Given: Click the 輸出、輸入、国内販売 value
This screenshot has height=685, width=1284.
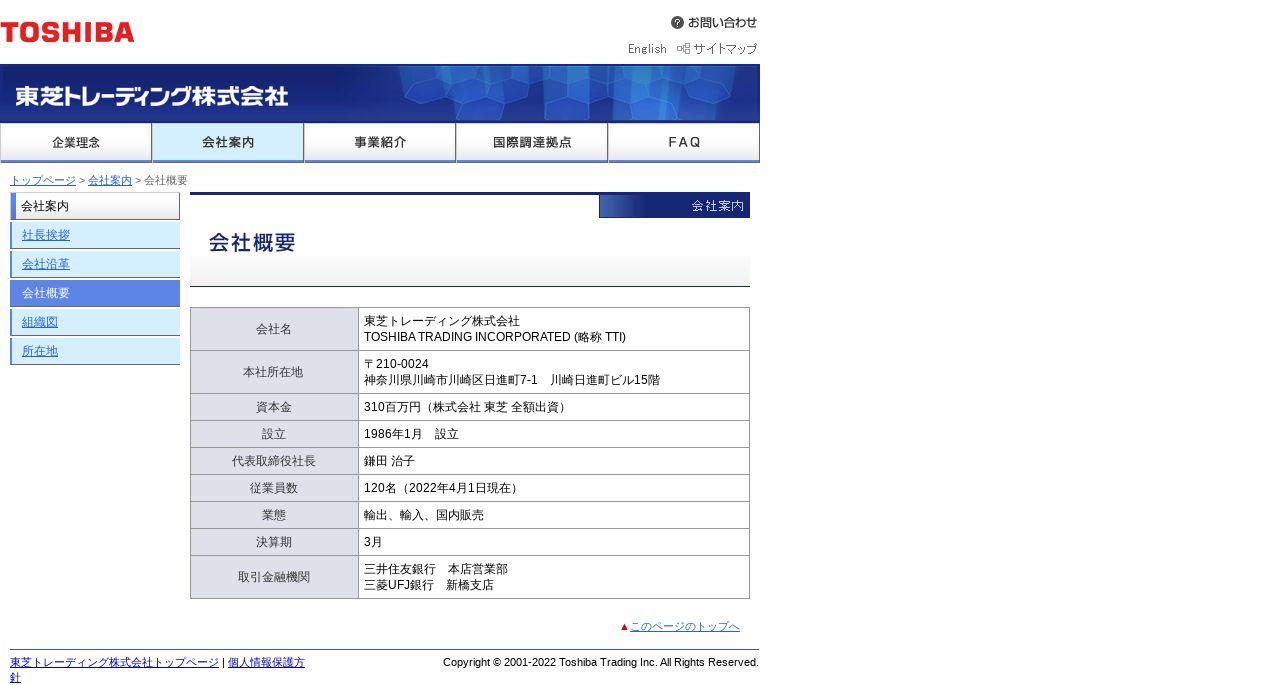Looking at the screenshot, I should (424, 515).
